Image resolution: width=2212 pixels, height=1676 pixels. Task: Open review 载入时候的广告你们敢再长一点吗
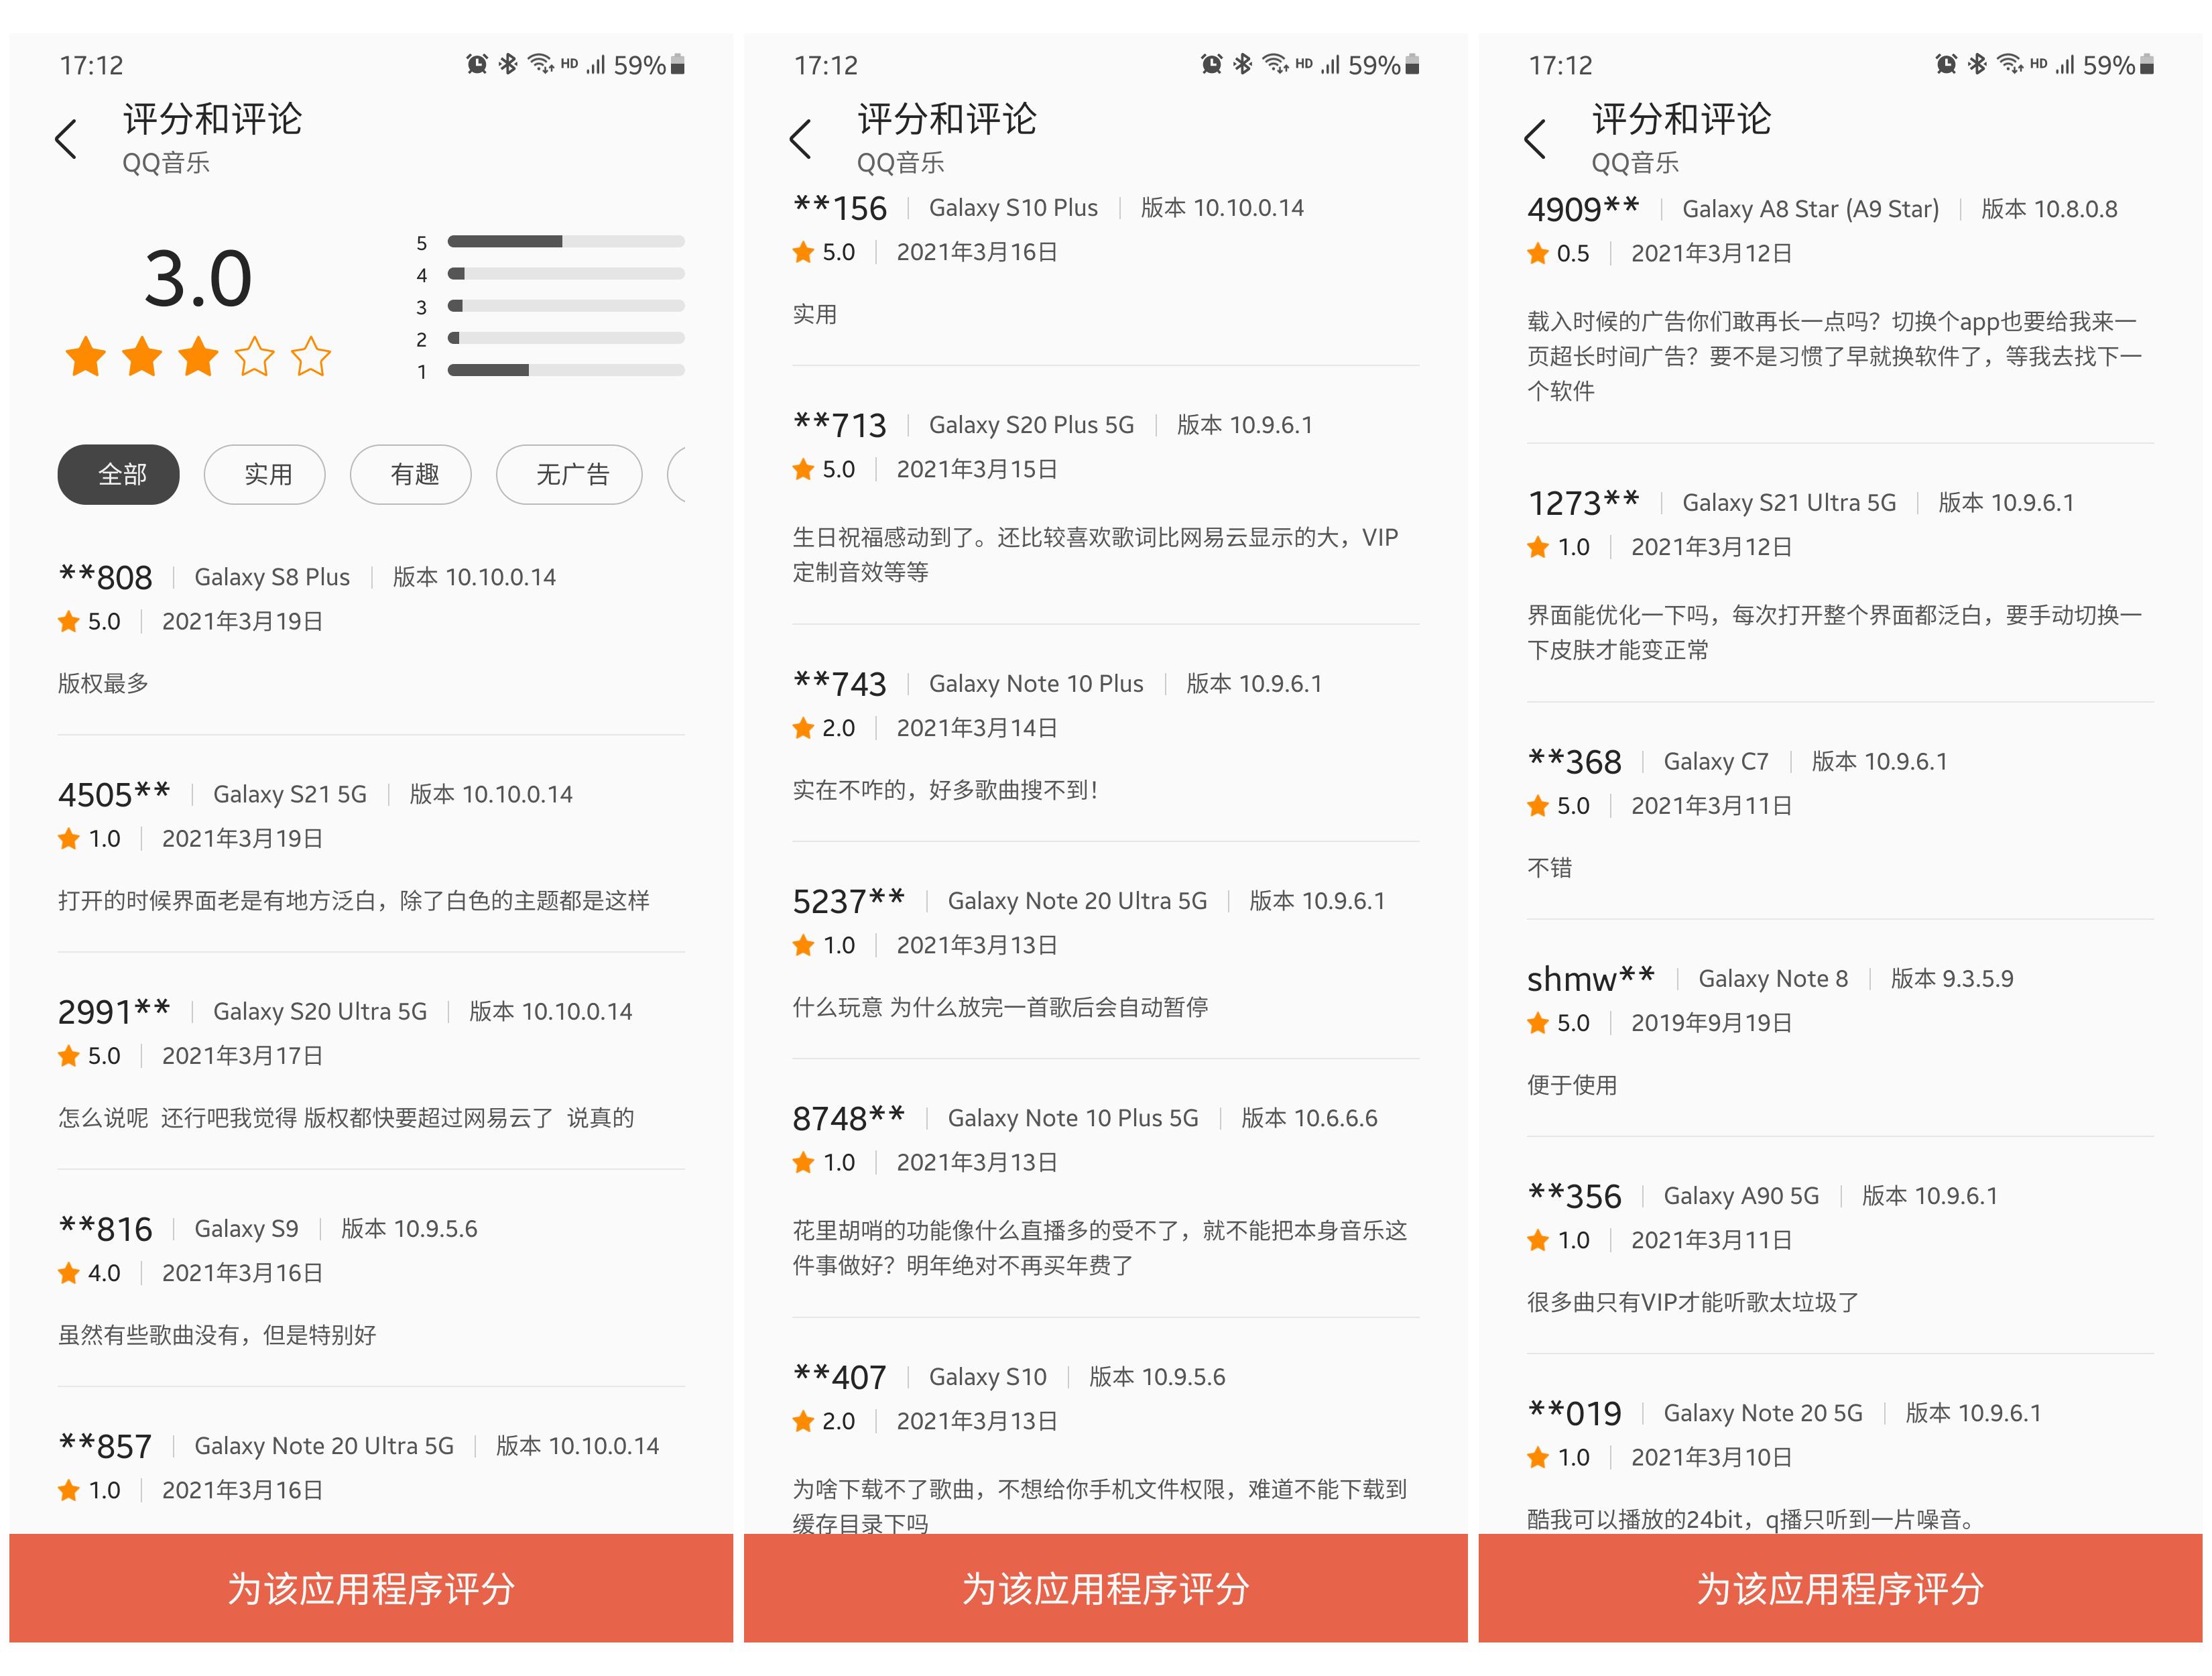pyautogui.click(x=1834, y=356)
